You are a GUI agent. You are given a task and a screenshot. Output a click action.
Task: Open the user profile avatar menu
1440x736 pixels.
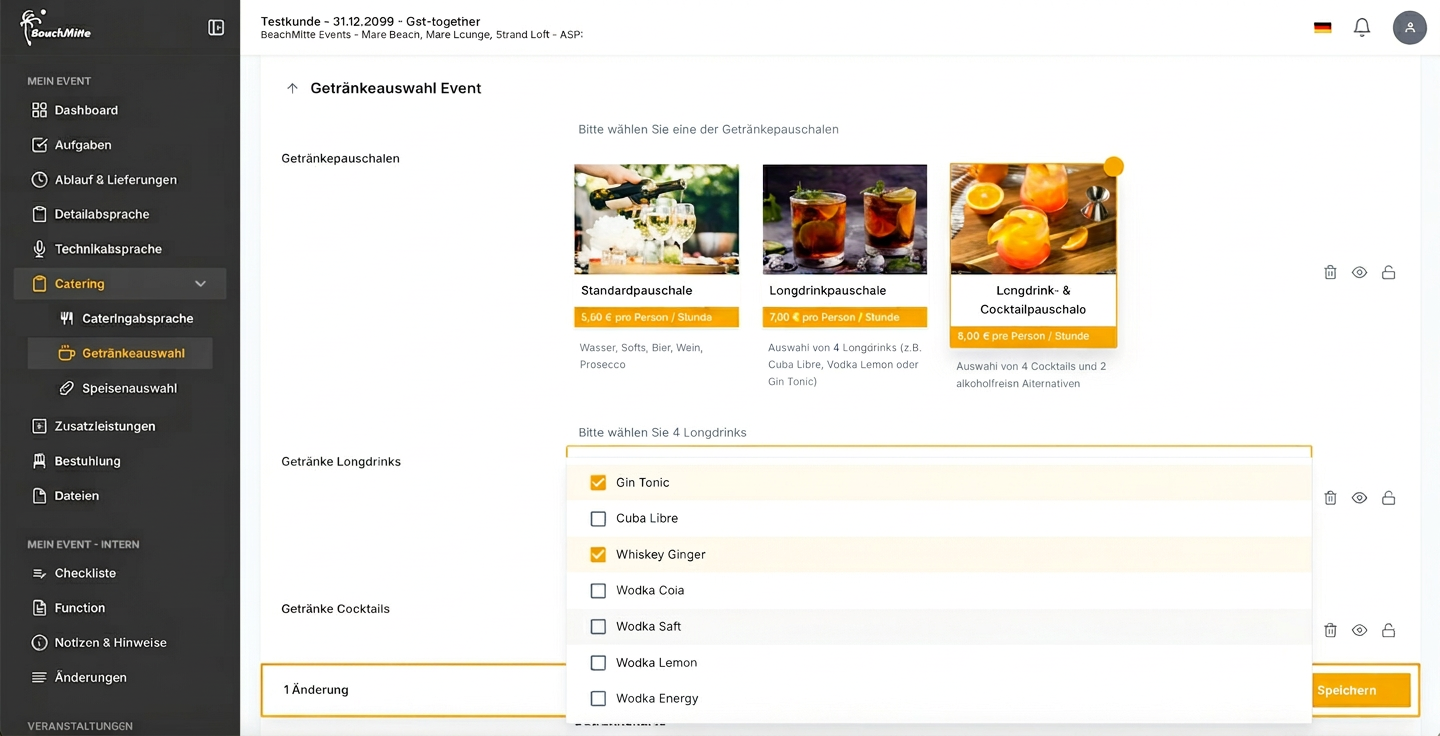(x=1410, y=27)
